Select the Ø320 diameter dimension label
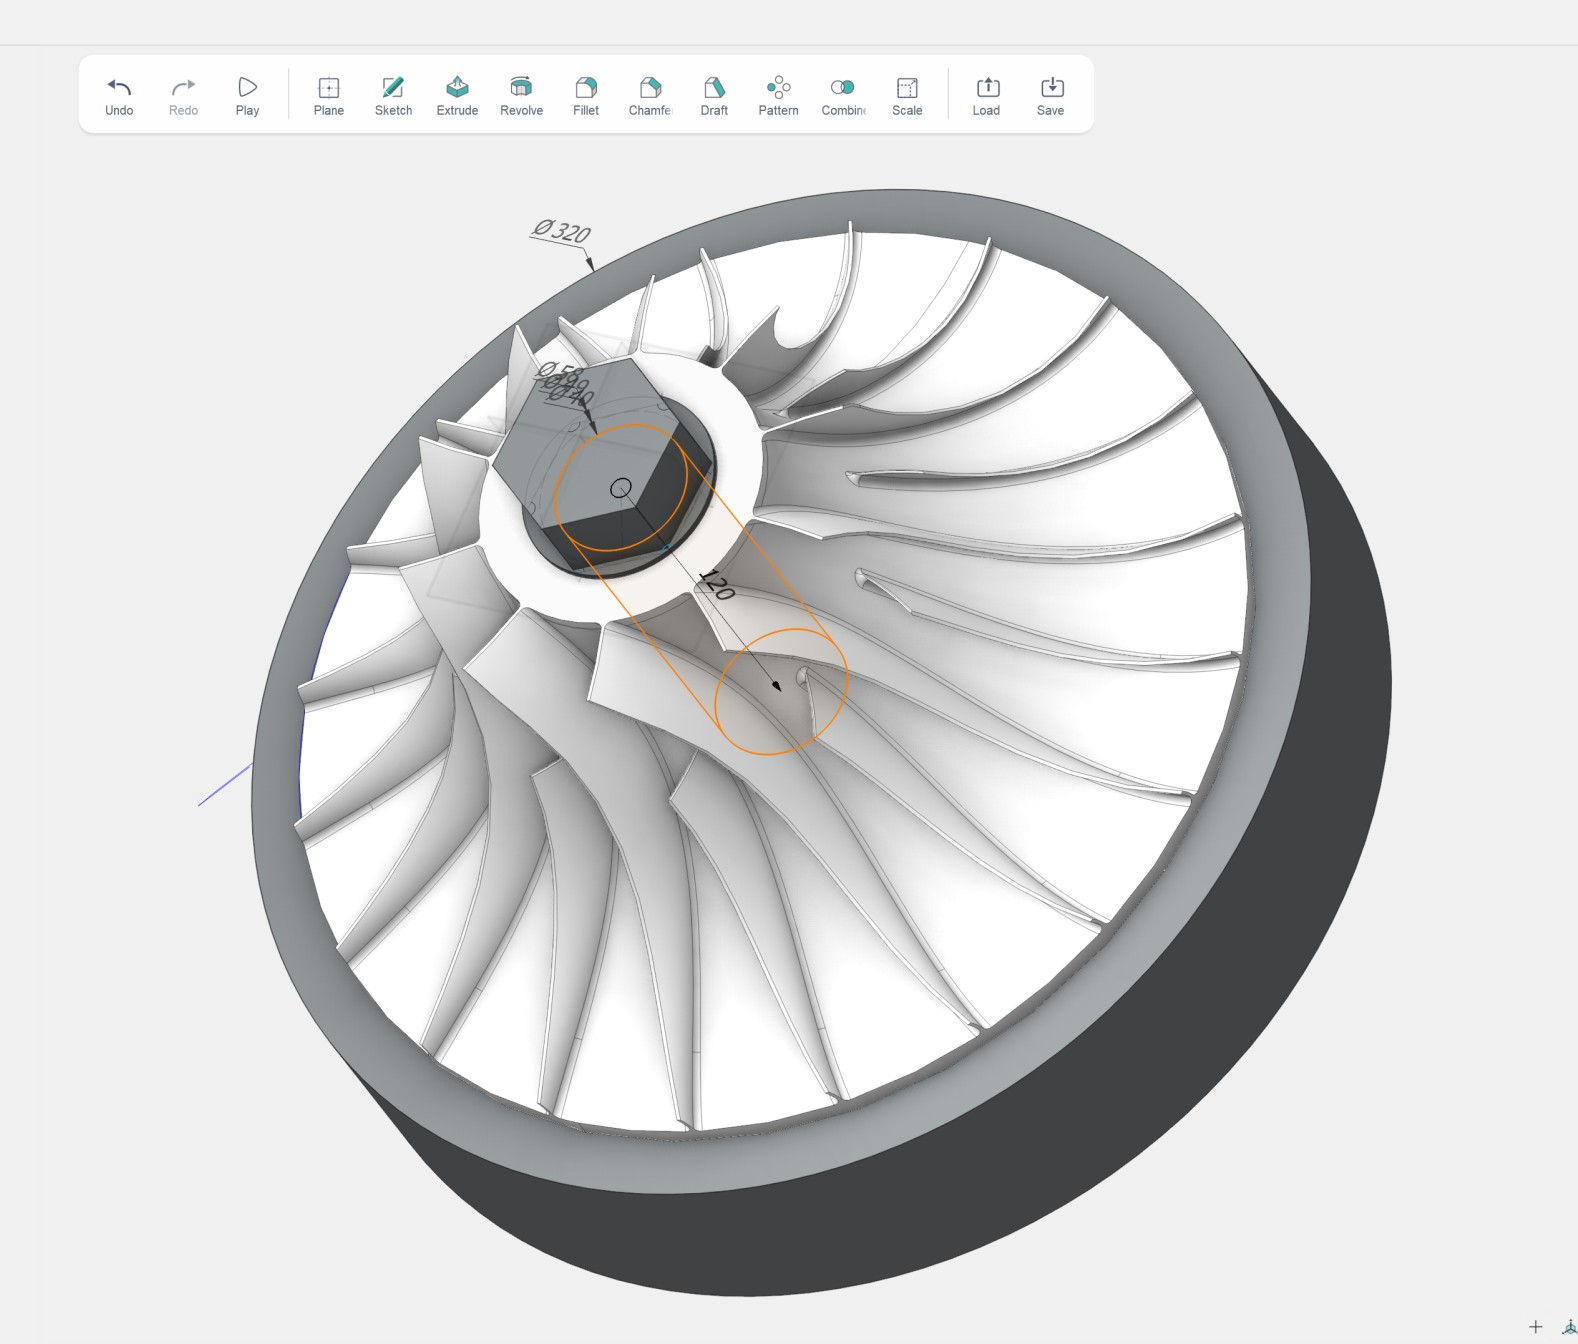 pyautogui.click(x=562, y=231)
